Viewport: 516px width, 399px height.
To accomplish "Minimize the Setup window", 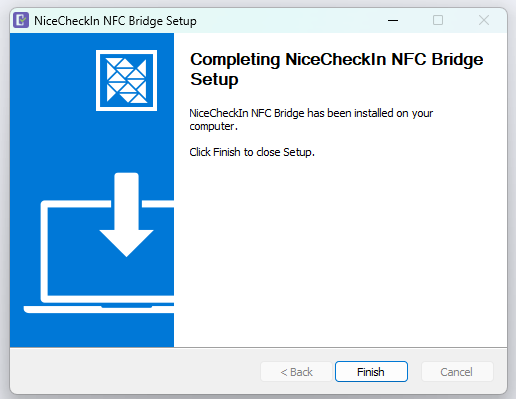I will 393,20.
